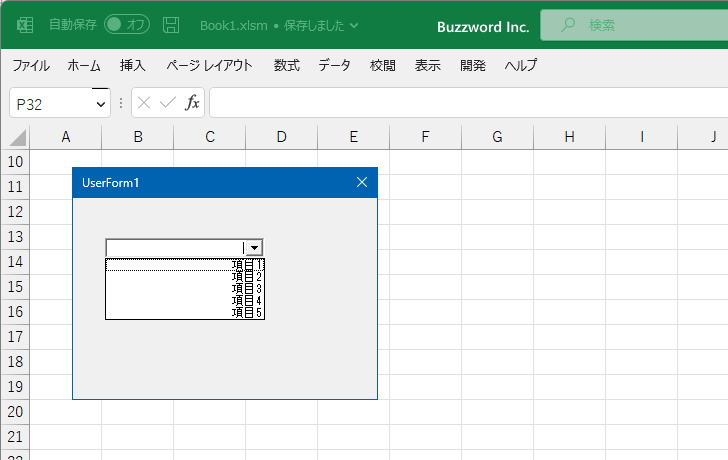Select row 18 header
Screen dimensions: 728x460
click(x=15, y=362)
